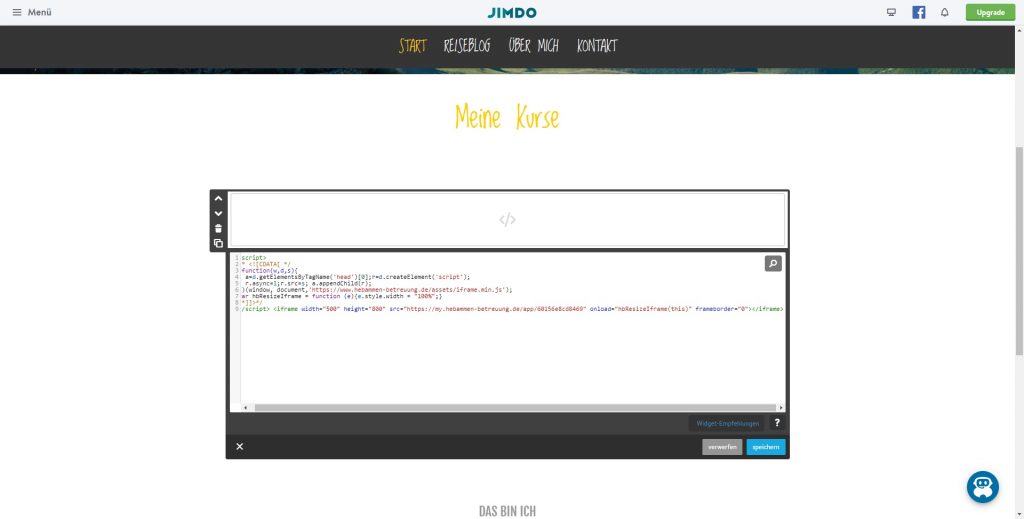Click the green Upgrade button
The width and height of the screenshot is (1024, 519).
tap(990, 13)
